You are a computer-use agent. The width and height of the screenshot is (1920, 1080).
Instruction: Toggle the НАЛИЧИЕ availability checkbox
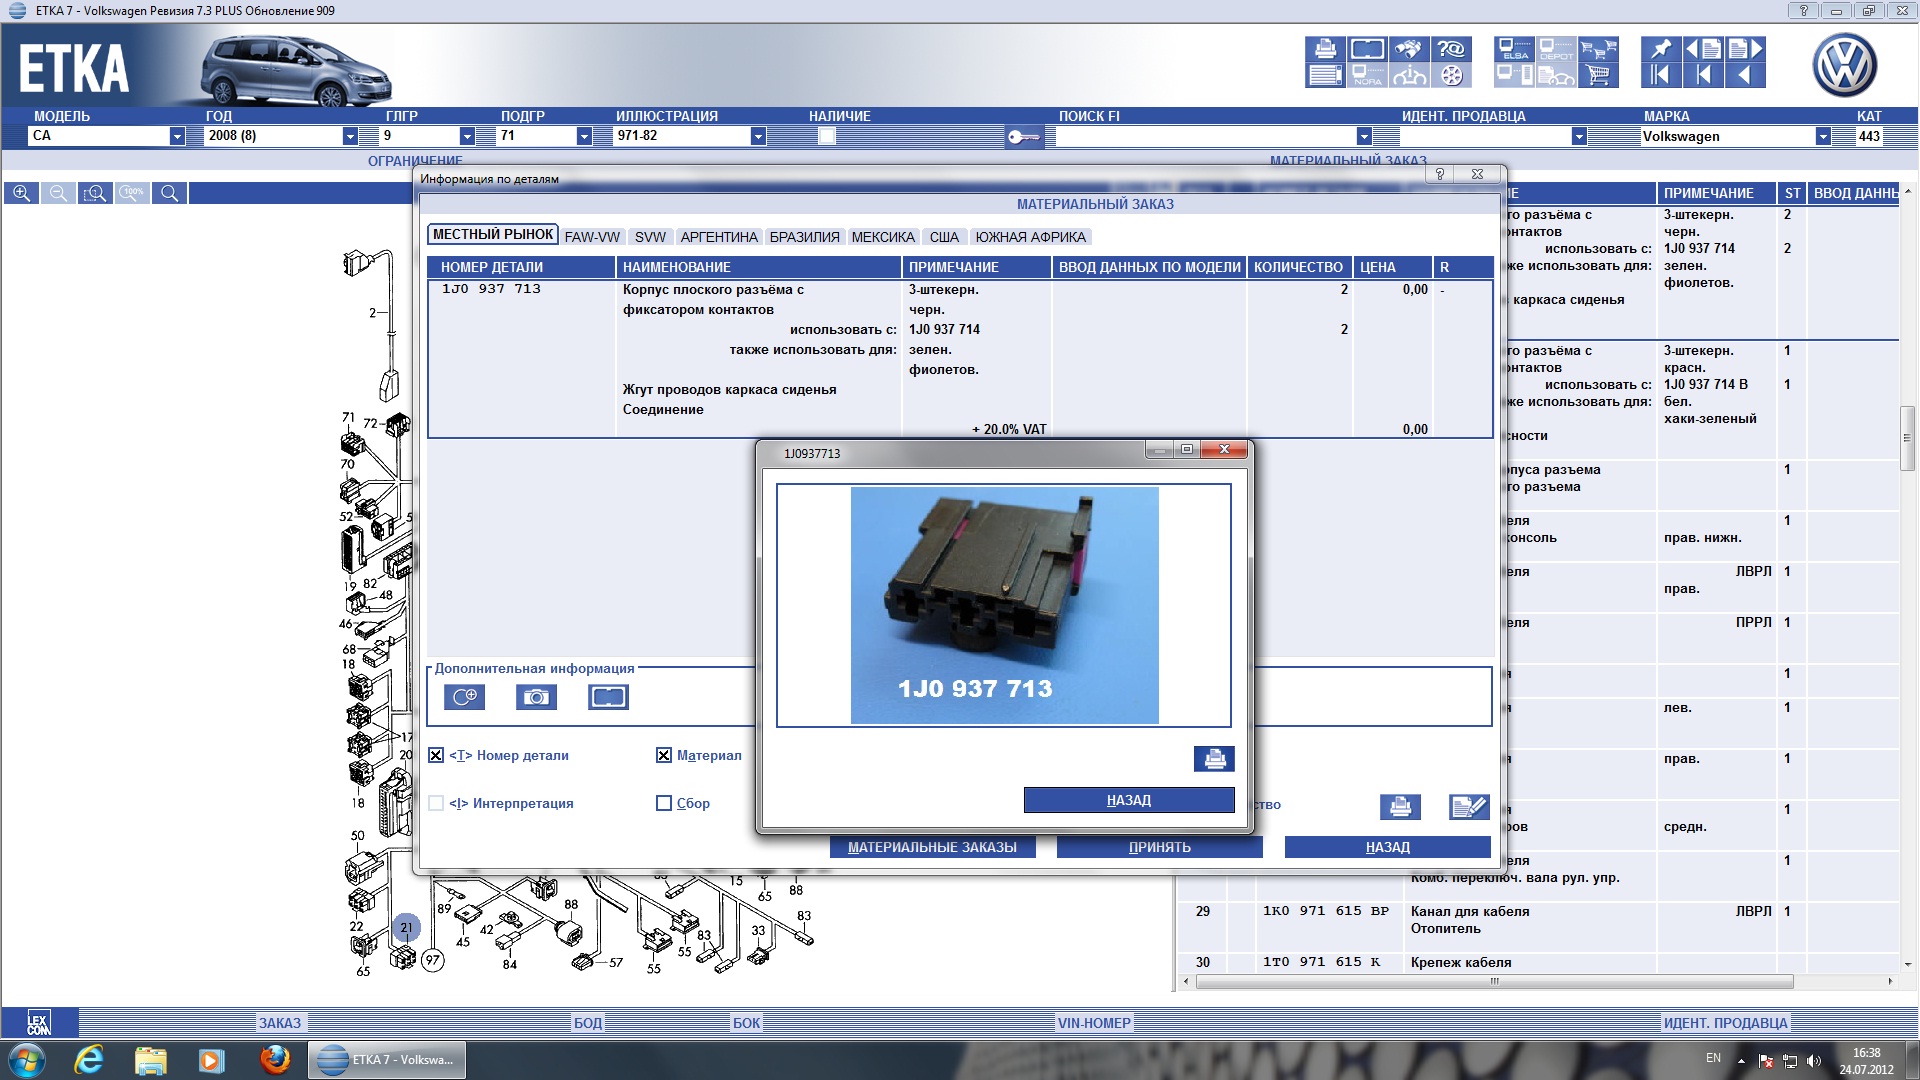827,136
